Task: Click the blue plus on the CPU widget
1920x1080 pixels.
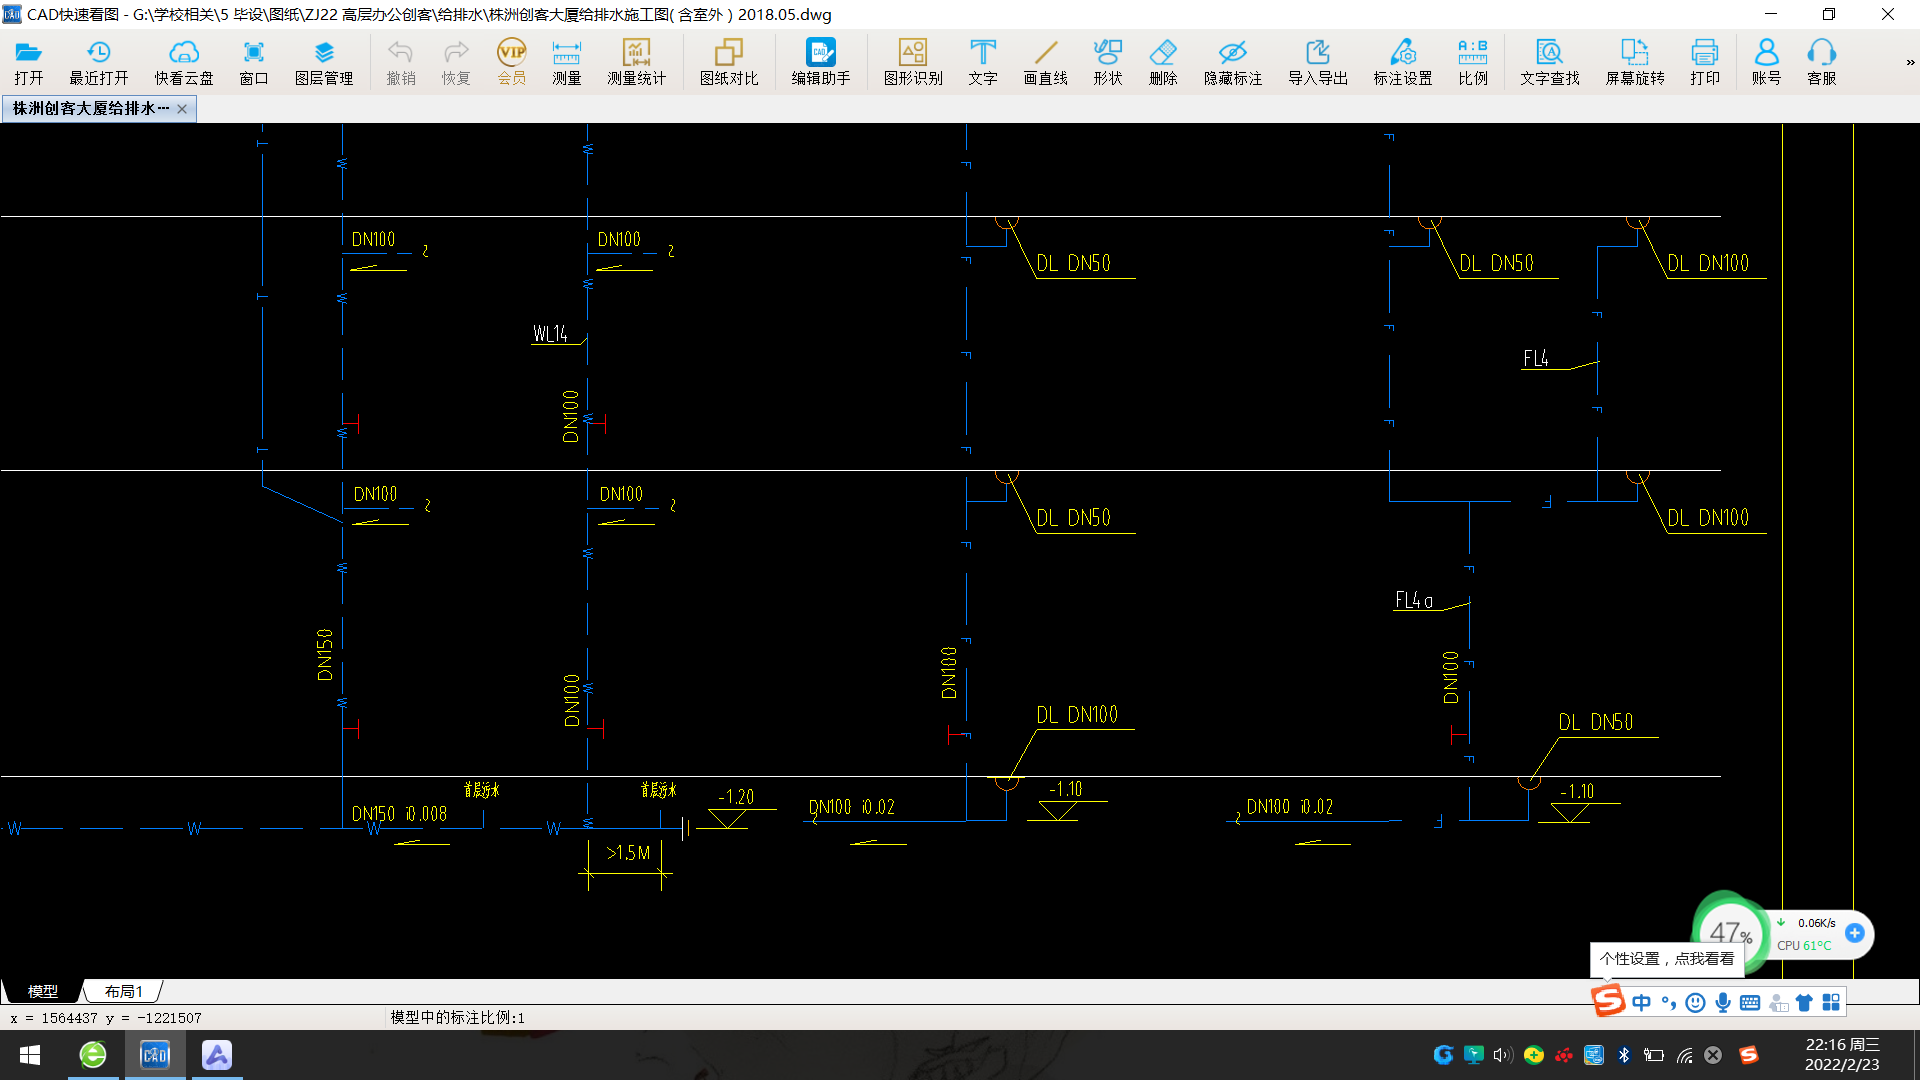Action: pyautogui.click(x=1854, y=932)
